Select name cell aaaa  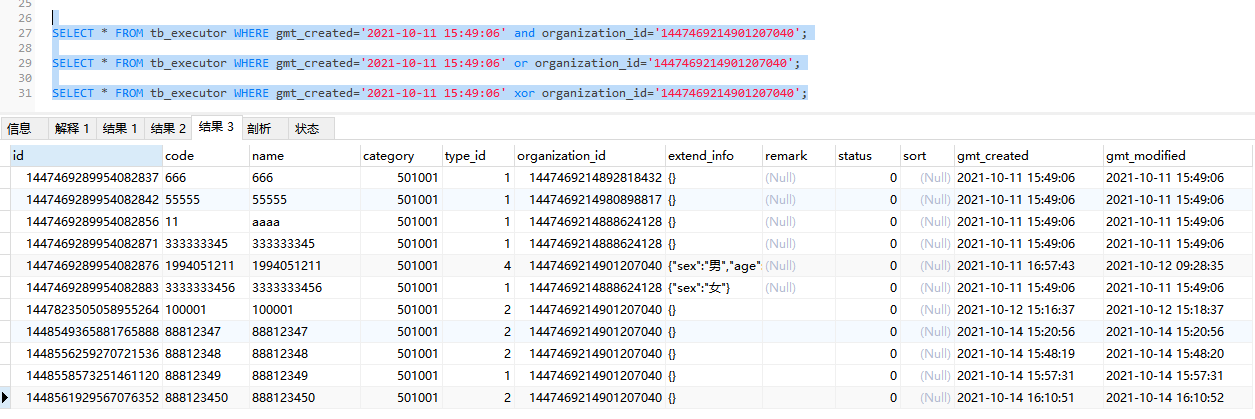(304, 221)
